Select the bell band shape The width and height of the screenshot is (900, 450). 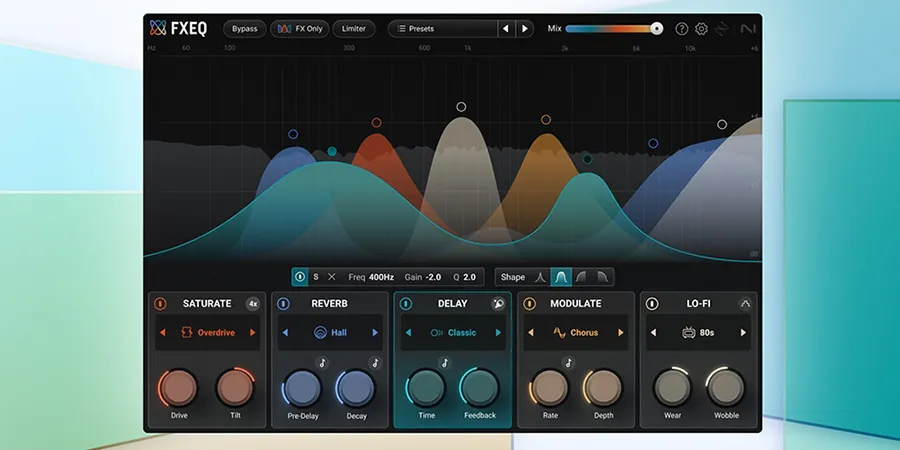point(561,277)
